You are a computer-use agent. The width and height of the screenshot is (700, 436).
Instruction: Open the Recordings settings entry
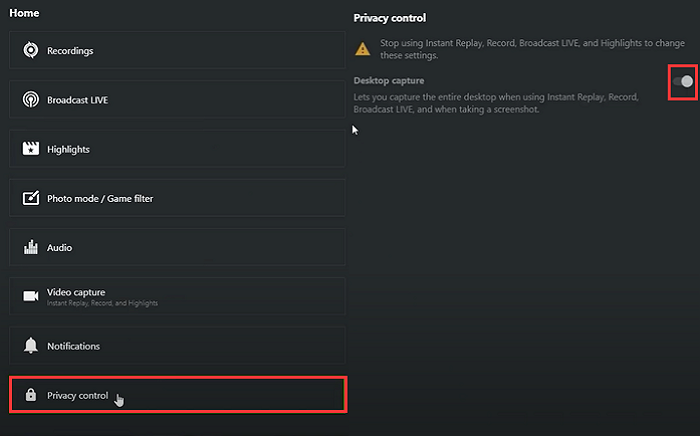click(177, 51)
